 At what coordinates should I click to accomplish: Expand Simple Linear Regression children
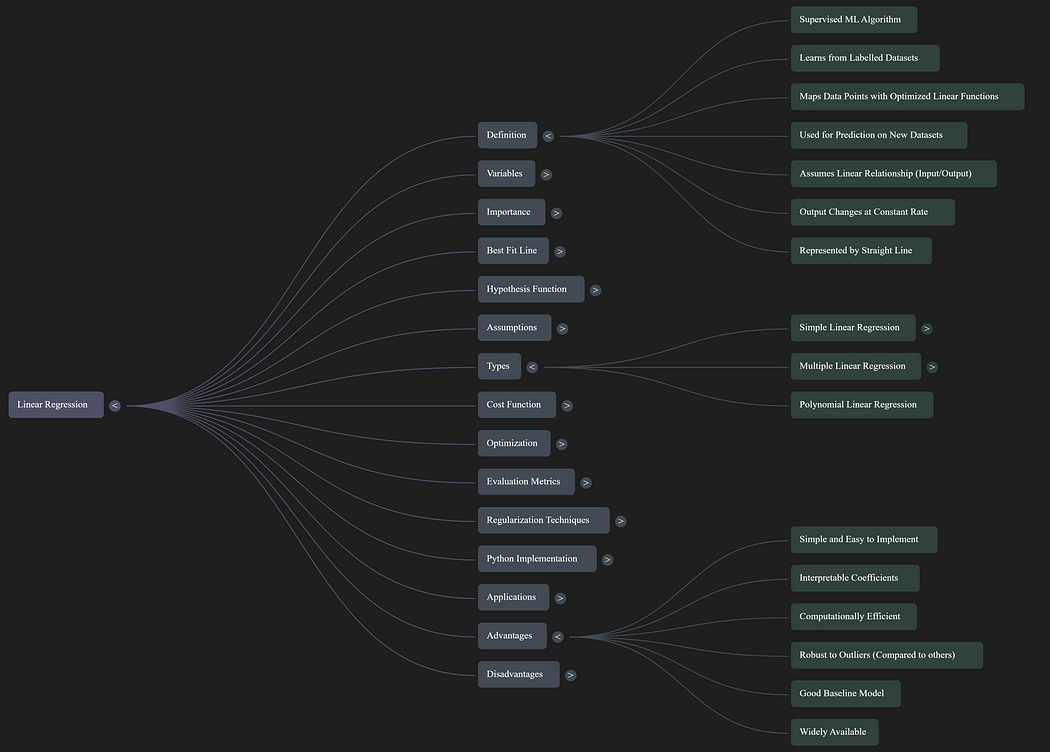(927, 328)
